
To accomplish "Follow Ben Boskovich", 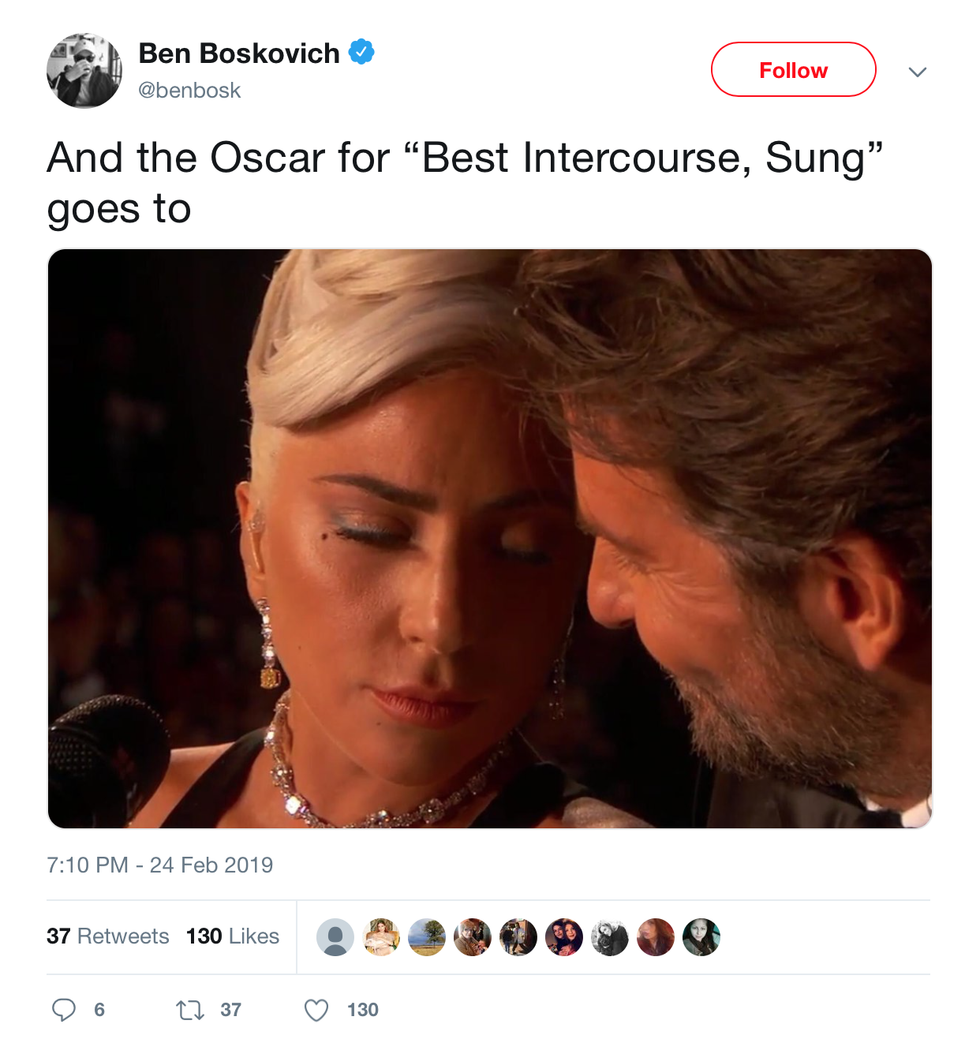I will [793, 70].
